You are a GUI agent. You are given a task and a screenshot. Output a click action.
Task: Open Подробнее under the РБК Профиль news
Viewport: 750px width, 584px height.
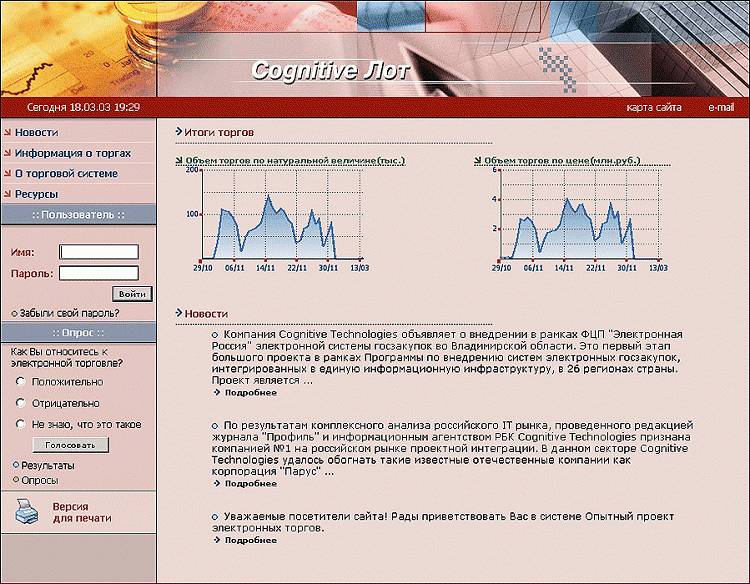(251, 484)
